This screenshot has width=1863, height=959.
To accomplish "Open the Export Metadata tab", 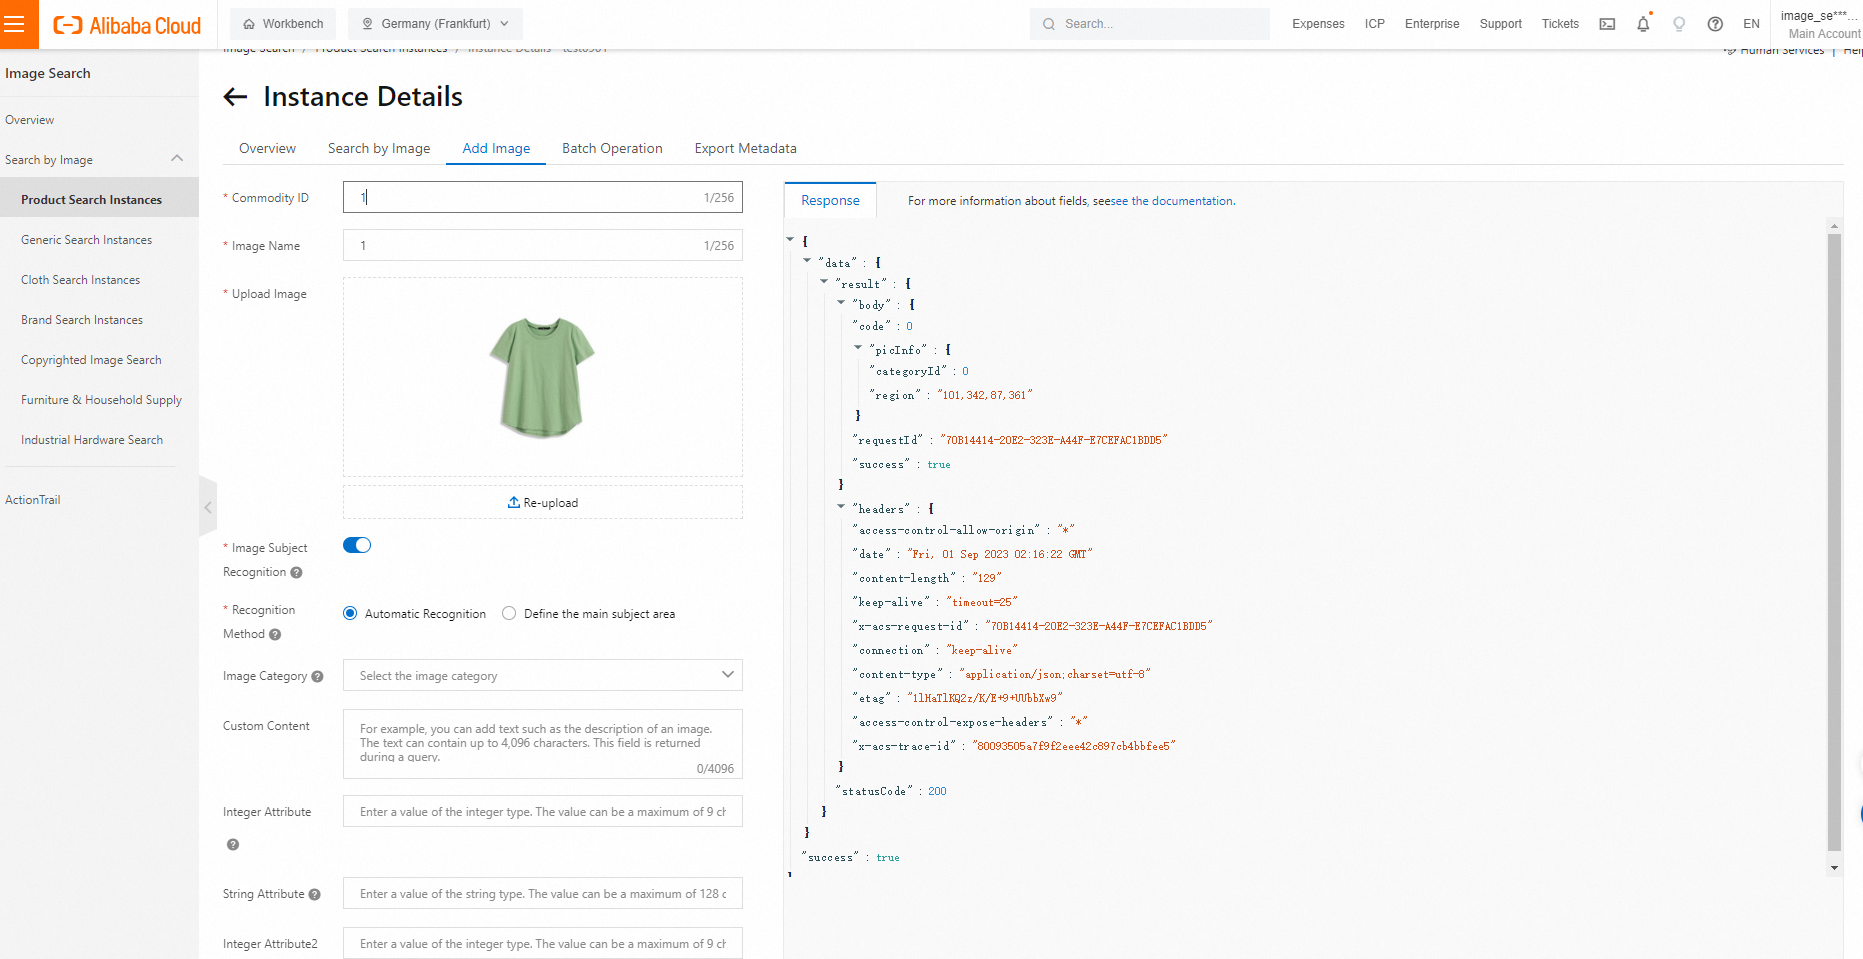I will (745, 149).
